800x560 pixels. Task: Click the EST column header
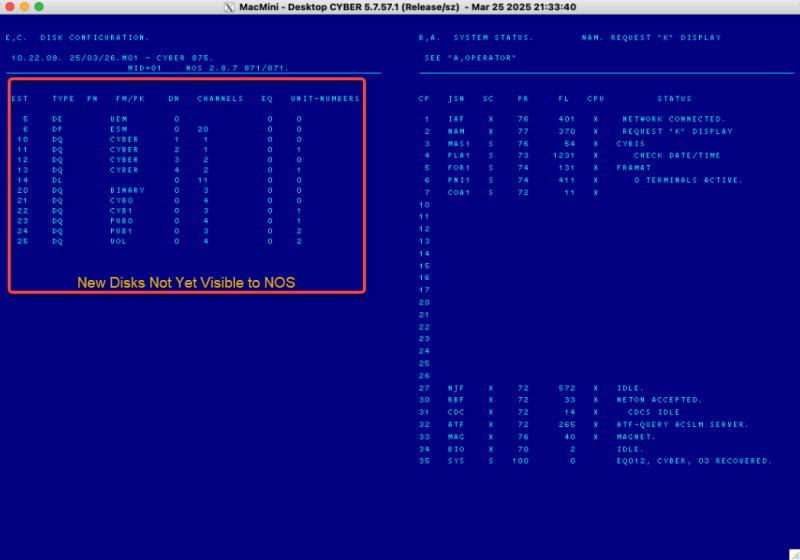[x=20, y=98]
